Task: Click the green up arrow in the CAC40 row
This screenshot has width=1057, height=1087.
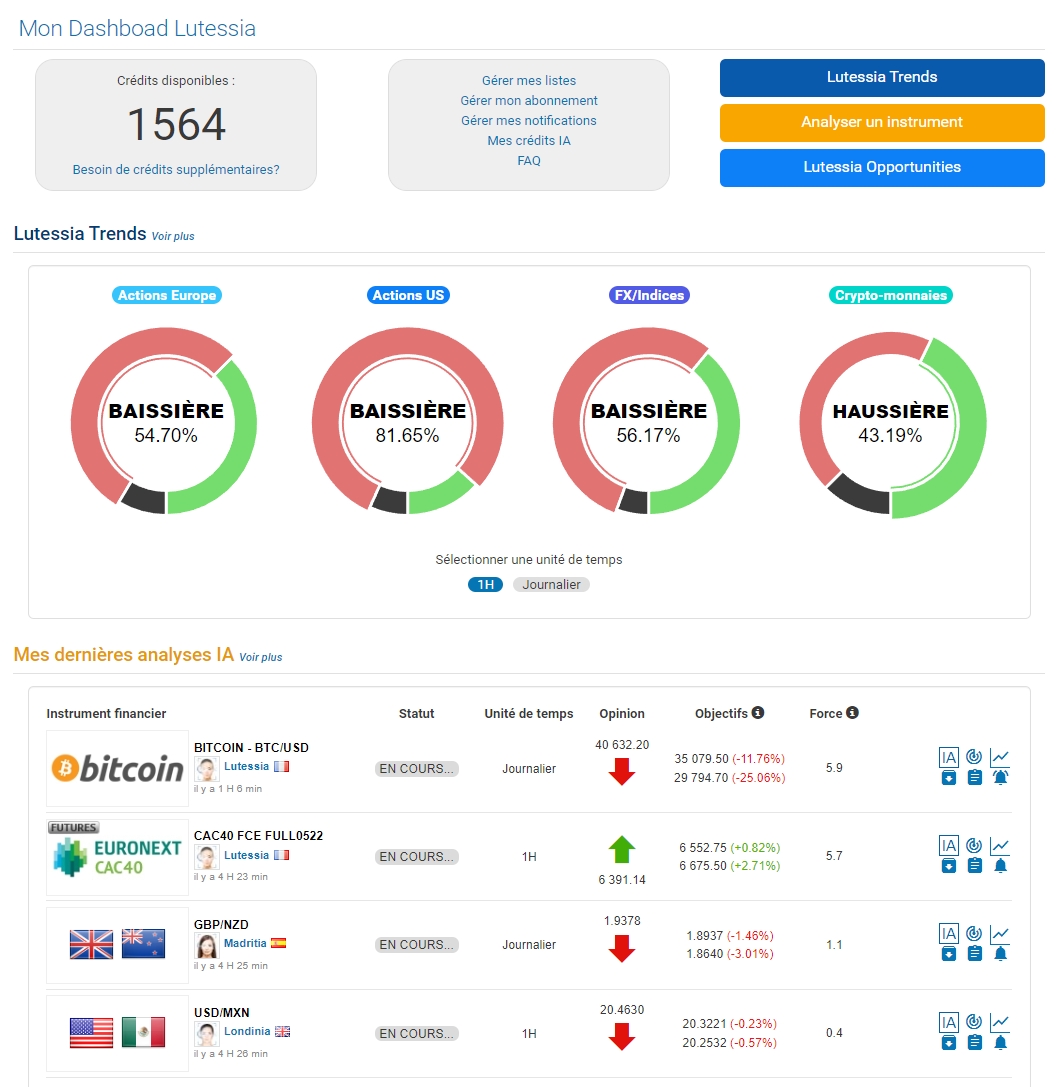Action: point(622,849)
